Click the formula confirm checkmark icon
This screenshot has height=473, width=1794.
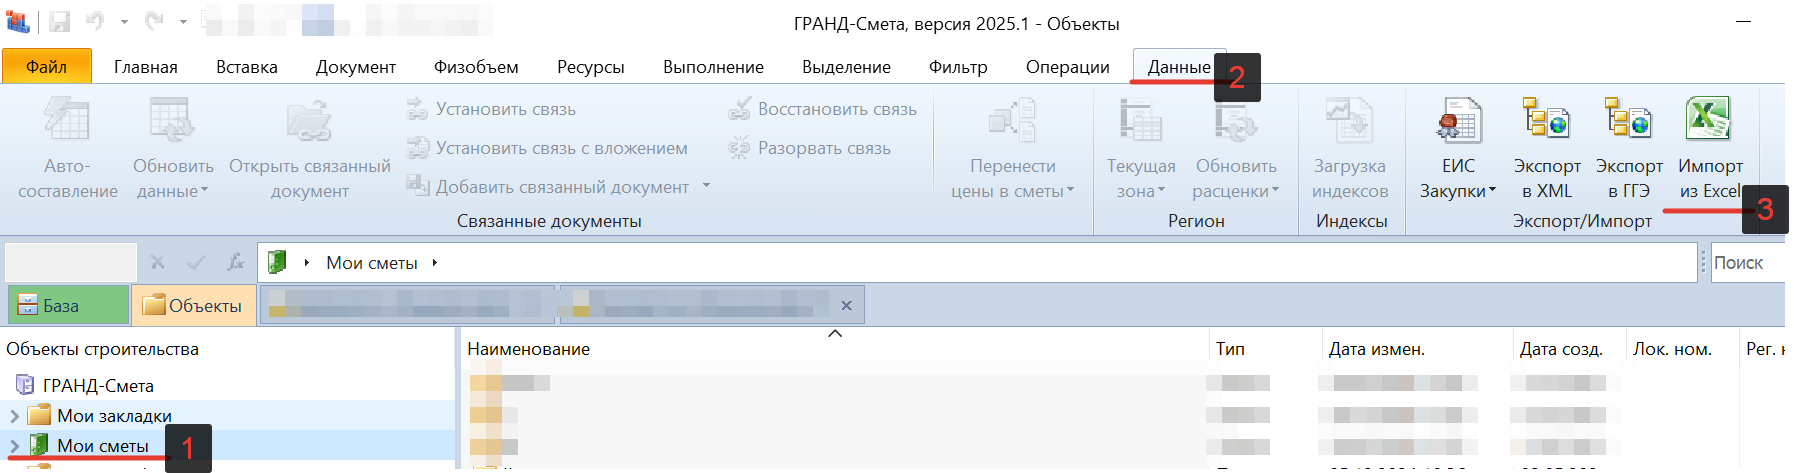pyautogui.click(x=196, y=262)
